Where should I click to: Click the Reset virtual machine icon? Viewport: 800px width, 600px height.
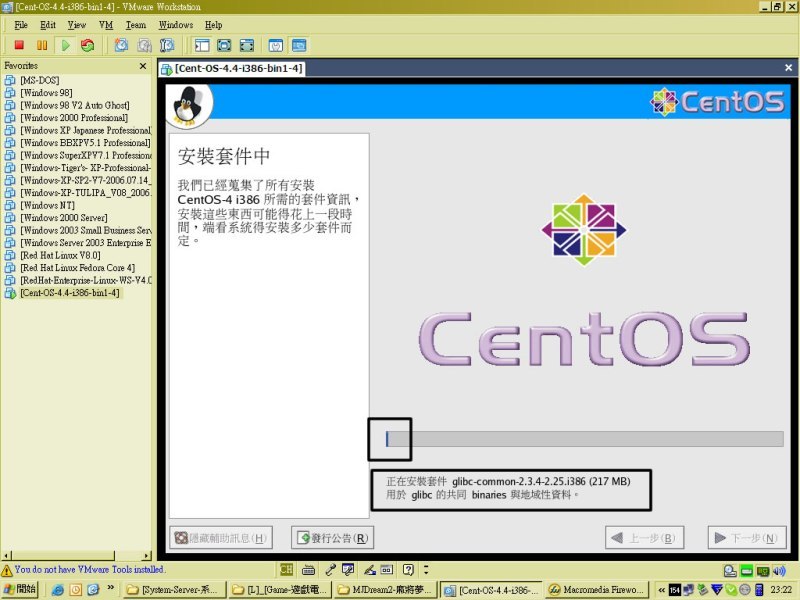tap(88, 45)
